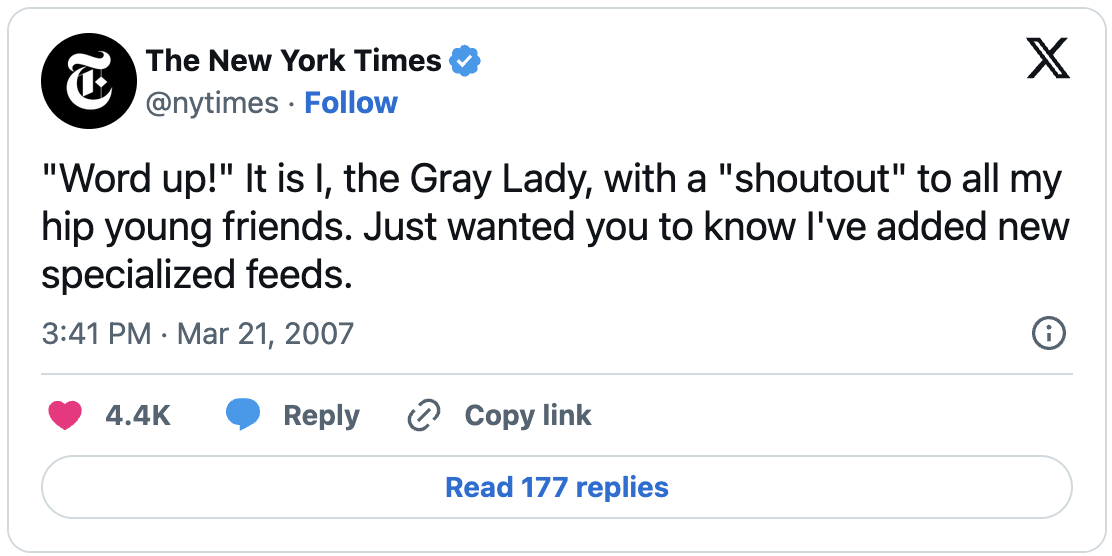Click "specialized feeds." in the tweet's last line
Viewport: 1112px width, 556px height.
tap(197, 274)
